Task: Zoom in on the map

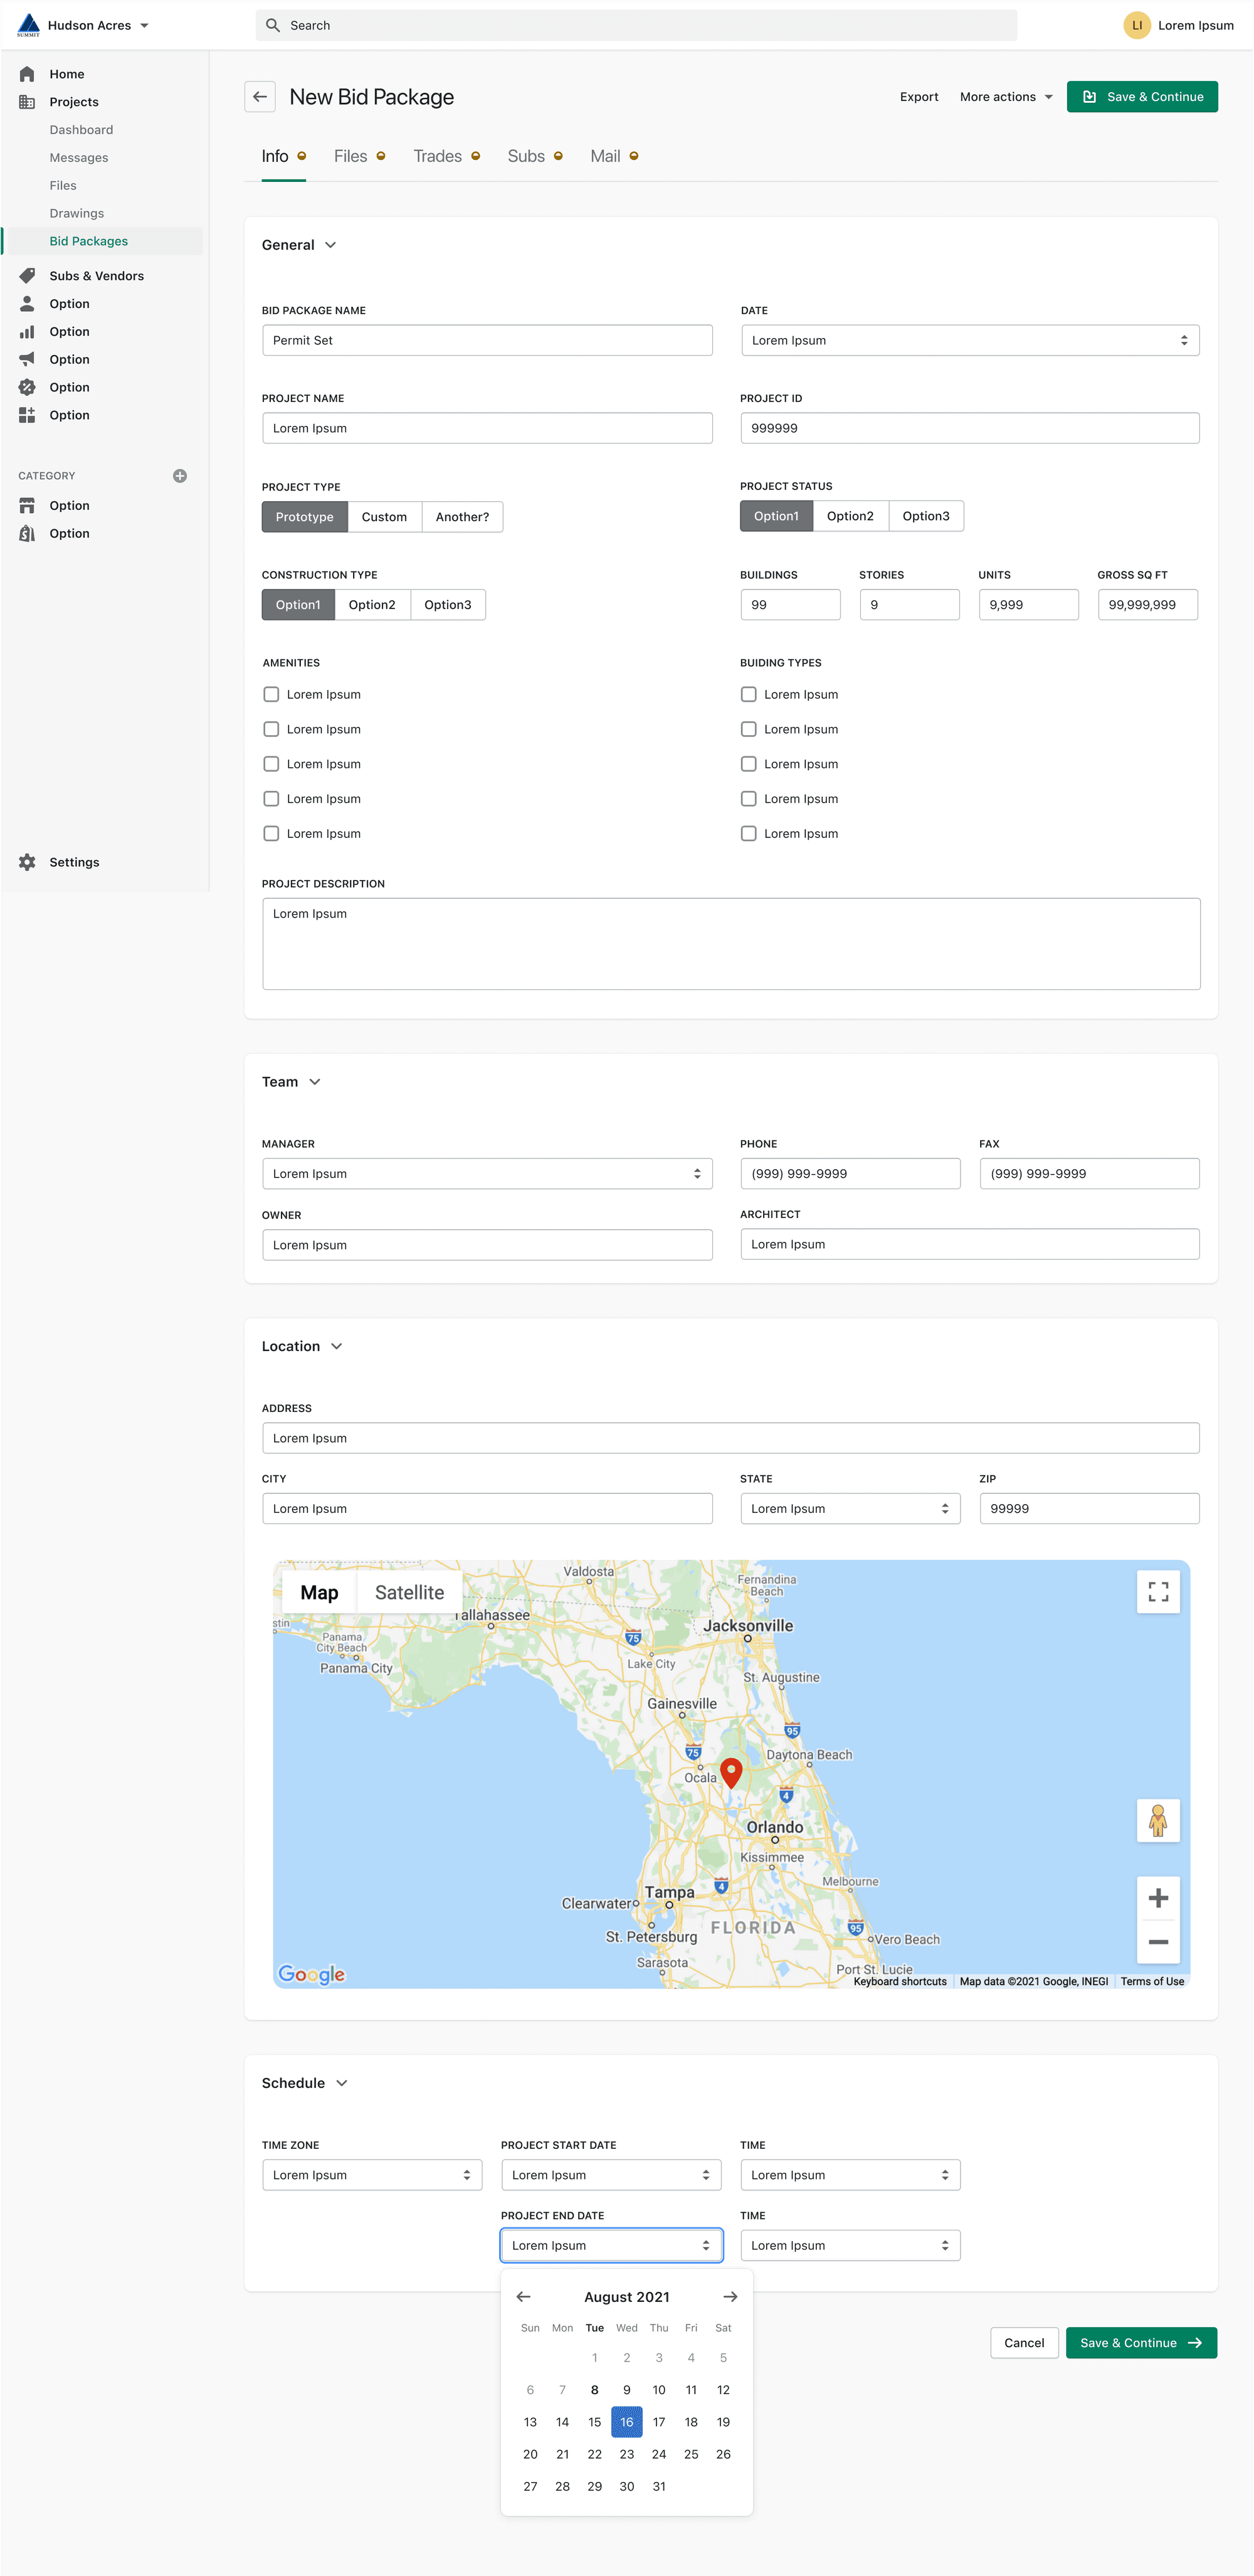Action: click(1157, 1898)
